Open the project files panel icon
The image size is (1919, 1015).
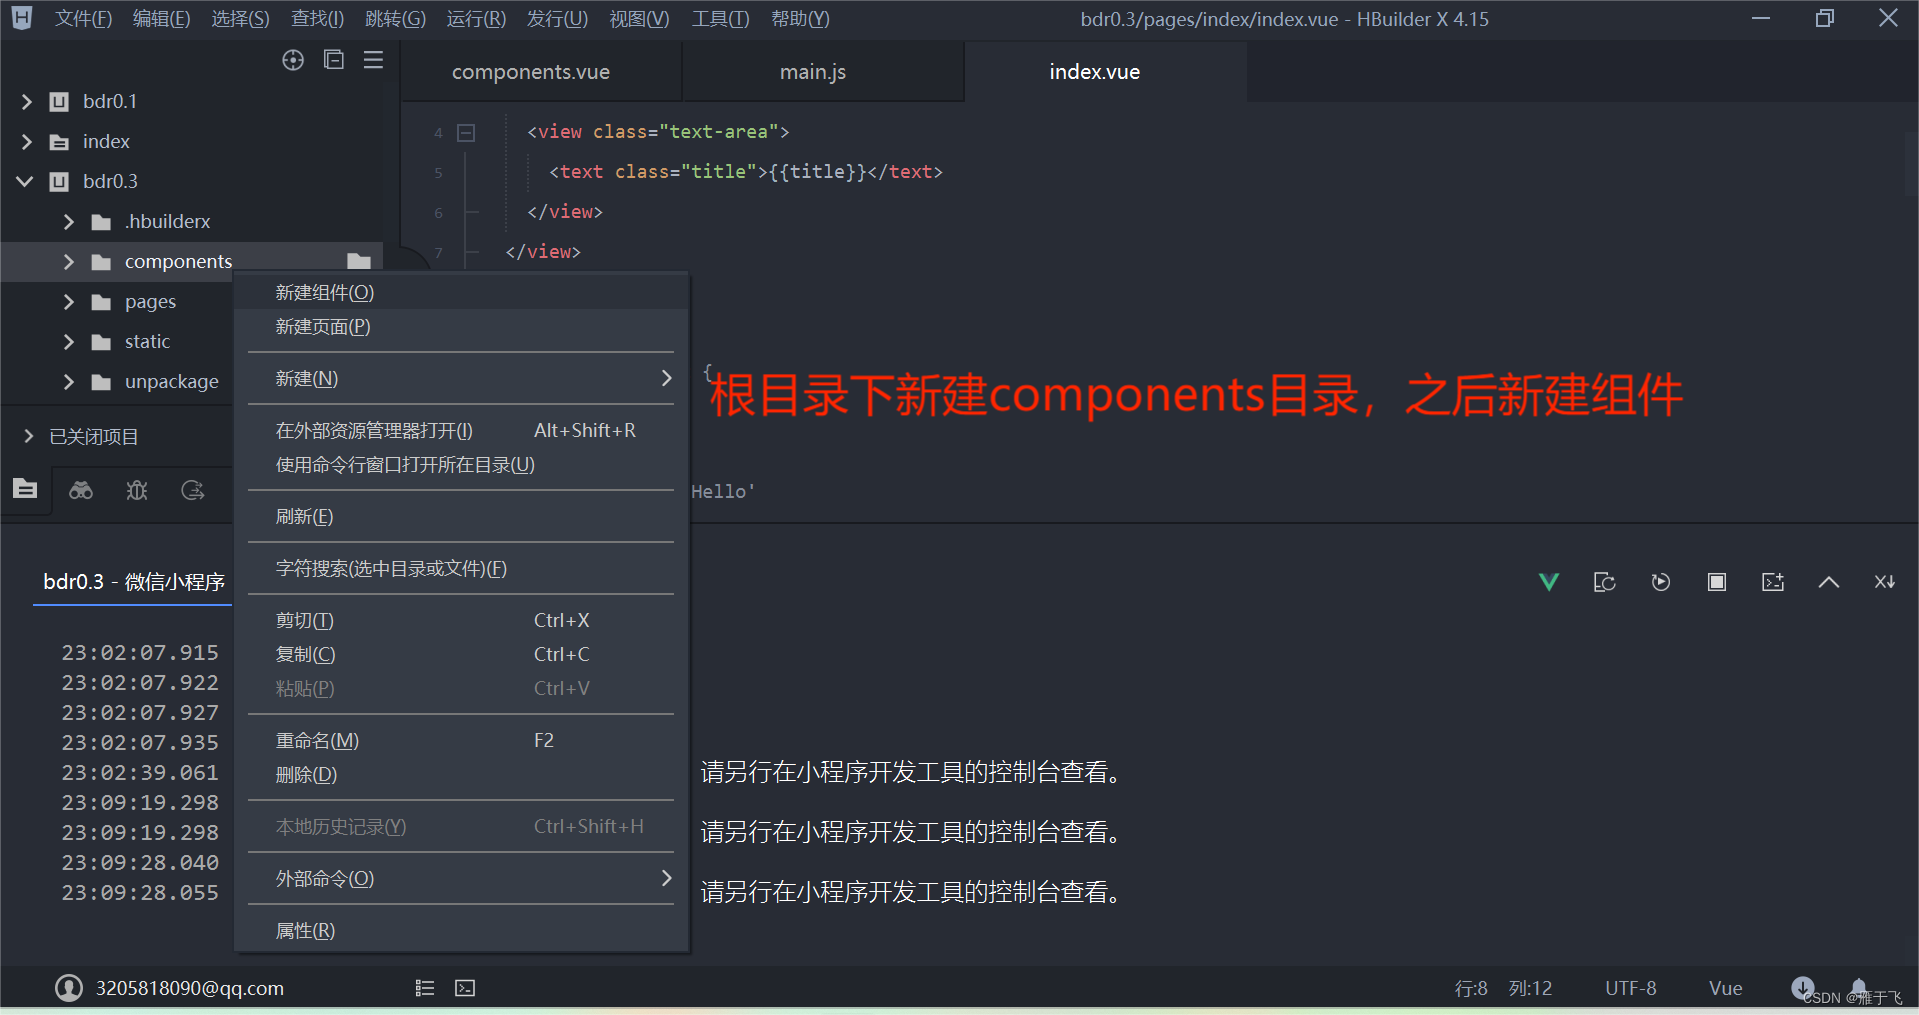pyautogui.click(x=25, y=489)
